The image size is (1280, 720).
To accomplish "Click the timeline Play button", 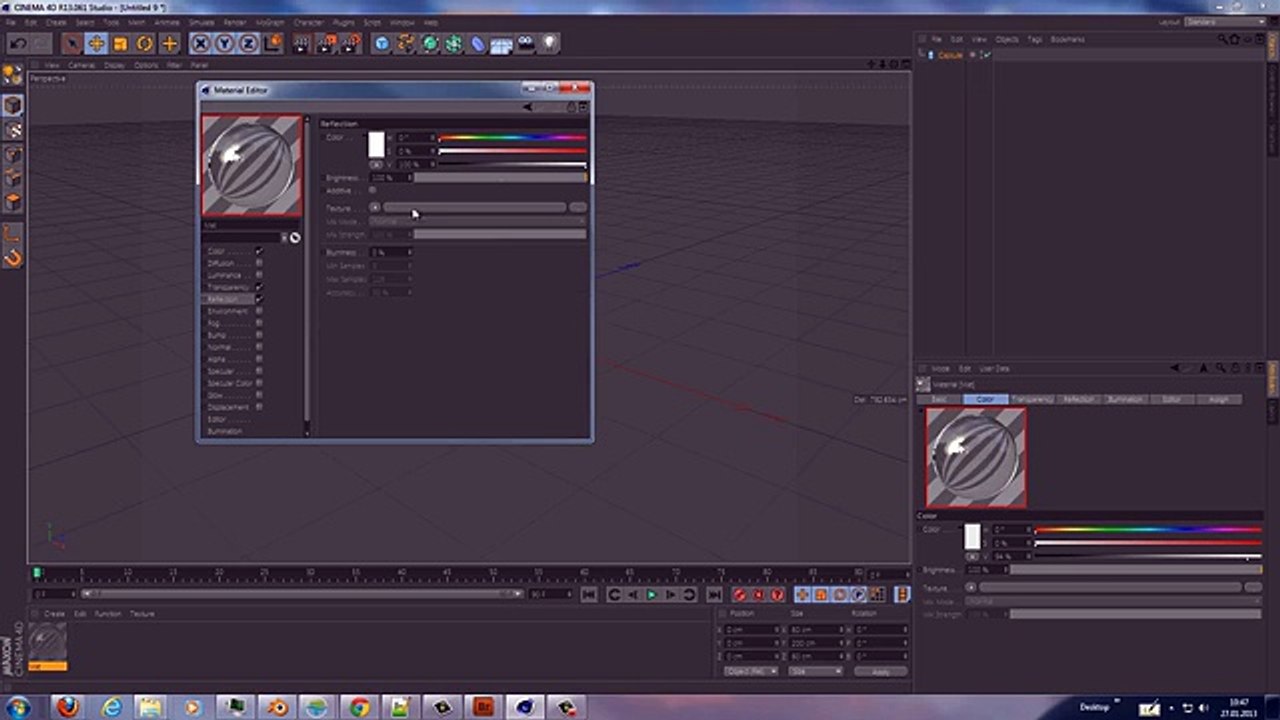I will click(652, 594).
